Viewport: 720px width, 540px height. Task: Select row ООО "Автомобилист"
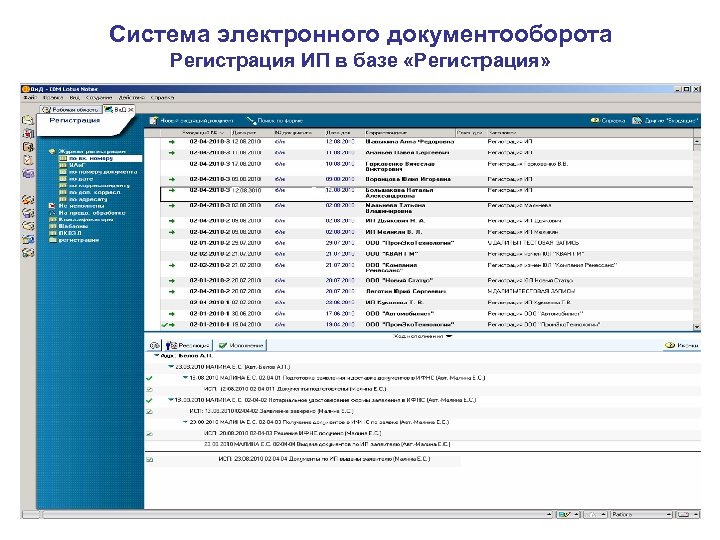point(426,314)
